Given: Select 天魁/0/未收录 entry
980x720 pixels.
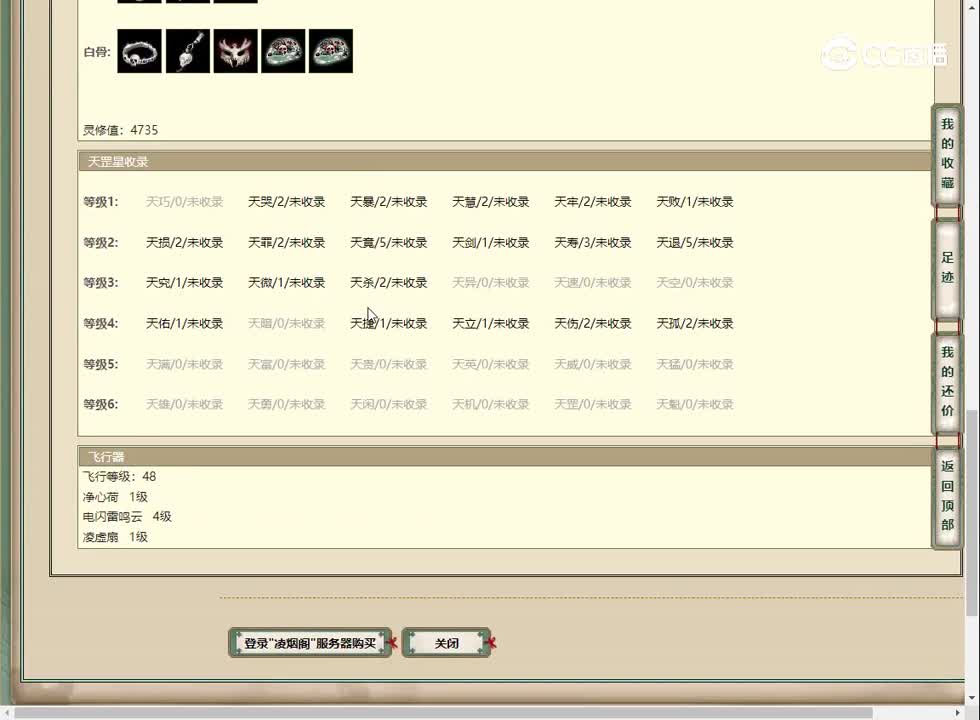Looking at the screenshot, I should pyautogui.click(x=695, y=404).
